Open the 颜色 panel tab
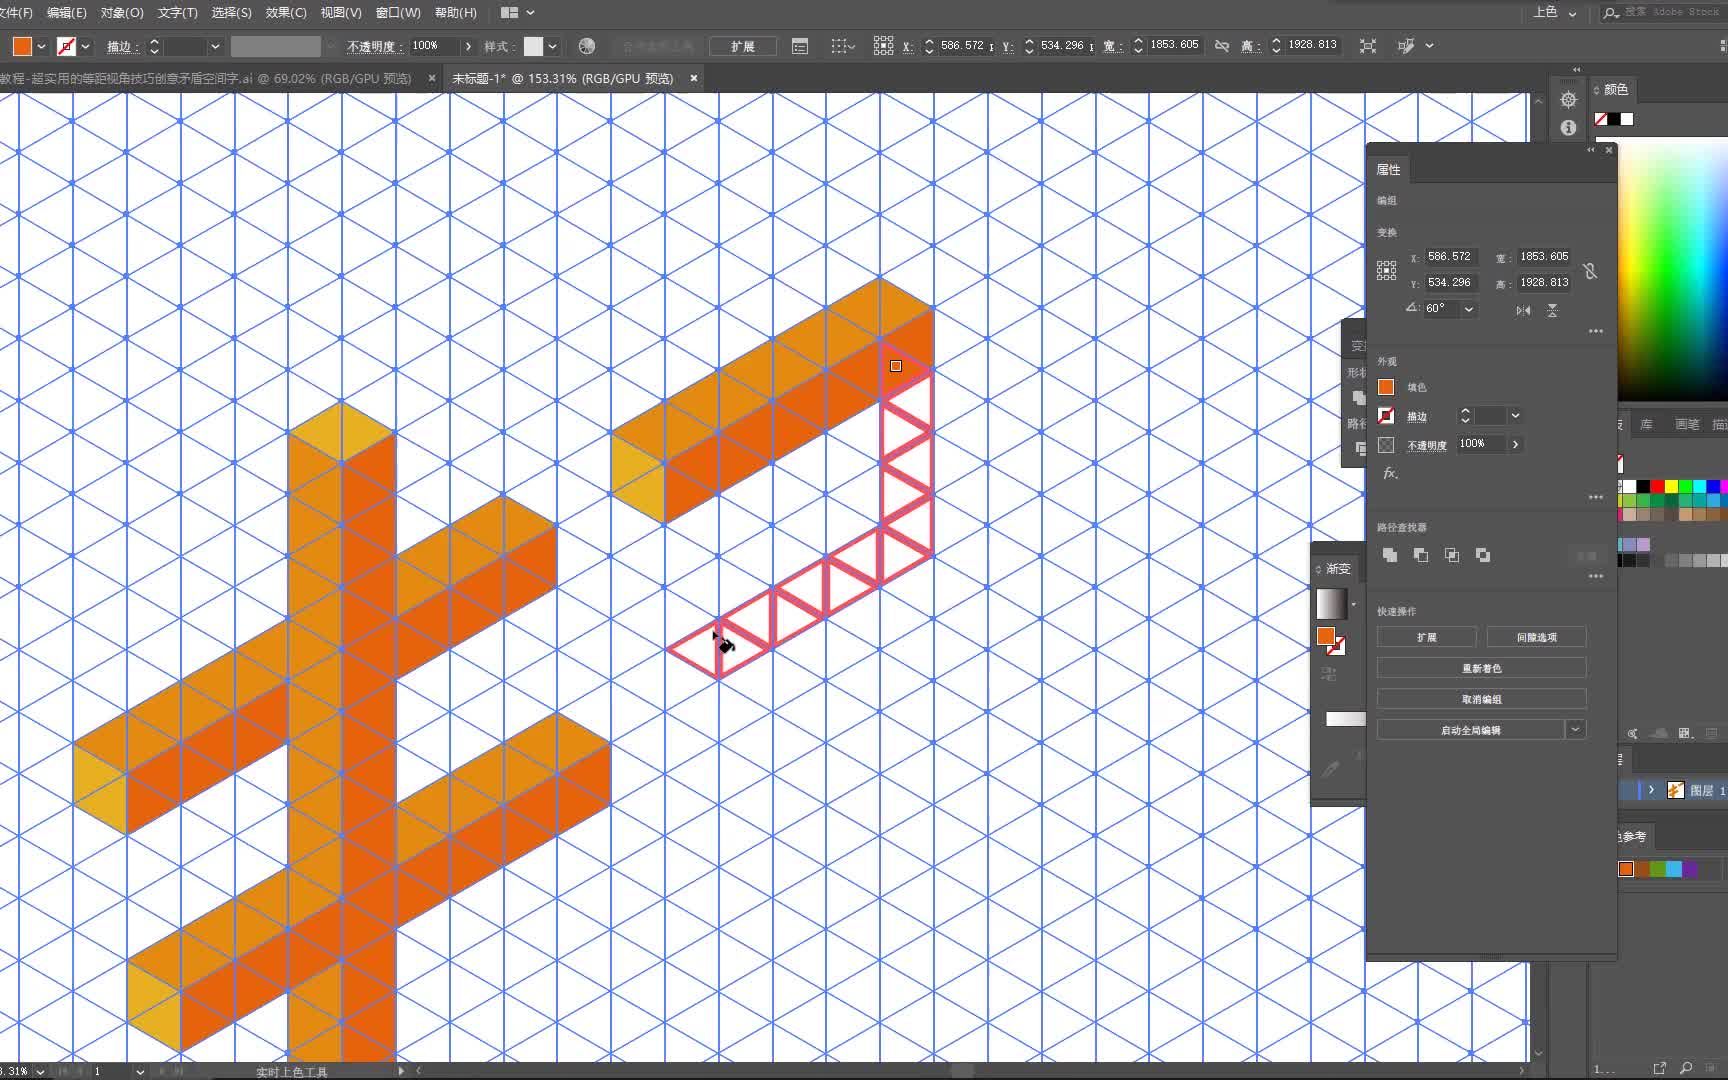Viewport: 1728px width, 1080px height. point(1615,89)
